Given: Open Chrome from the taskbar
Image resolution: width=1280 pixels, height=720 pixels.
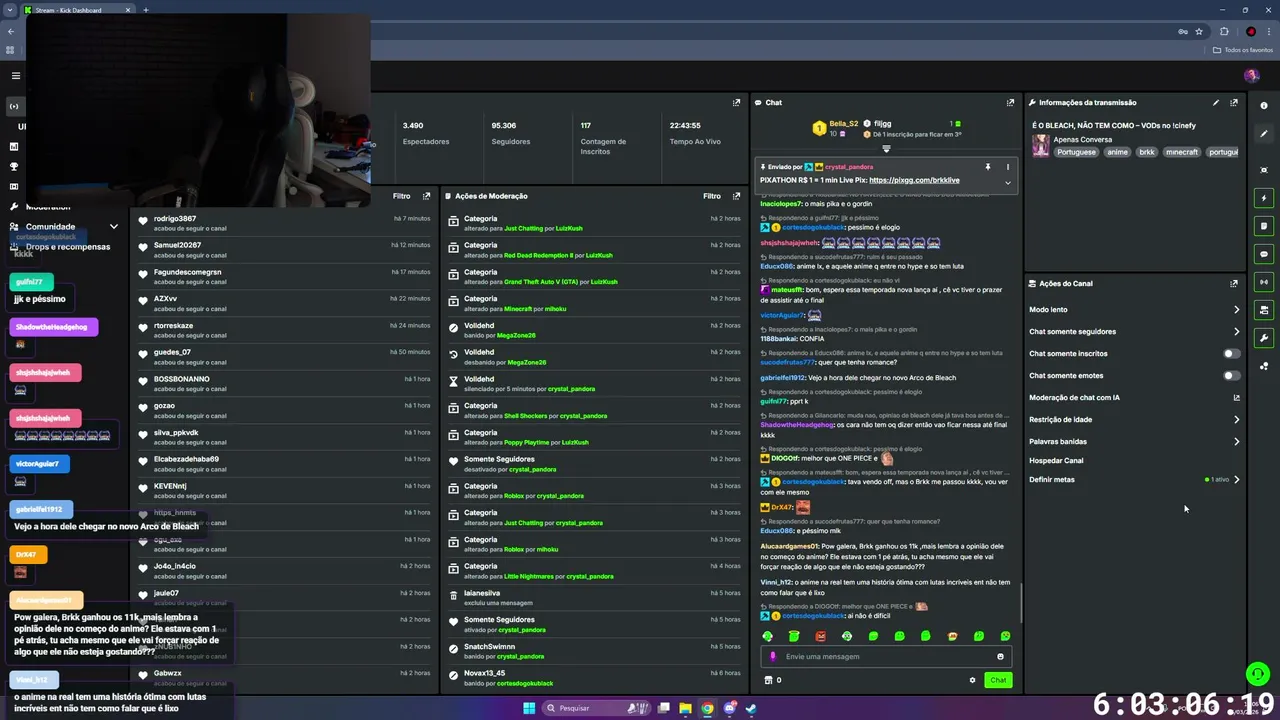Looking at the screenshot, I should click(x=707, y=708).
